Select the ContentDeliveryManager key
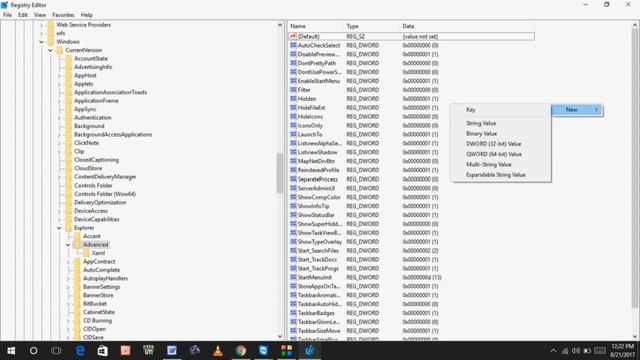Image resolution: width=640 pixels, height=360 pixels. click(x=105, y=177)
